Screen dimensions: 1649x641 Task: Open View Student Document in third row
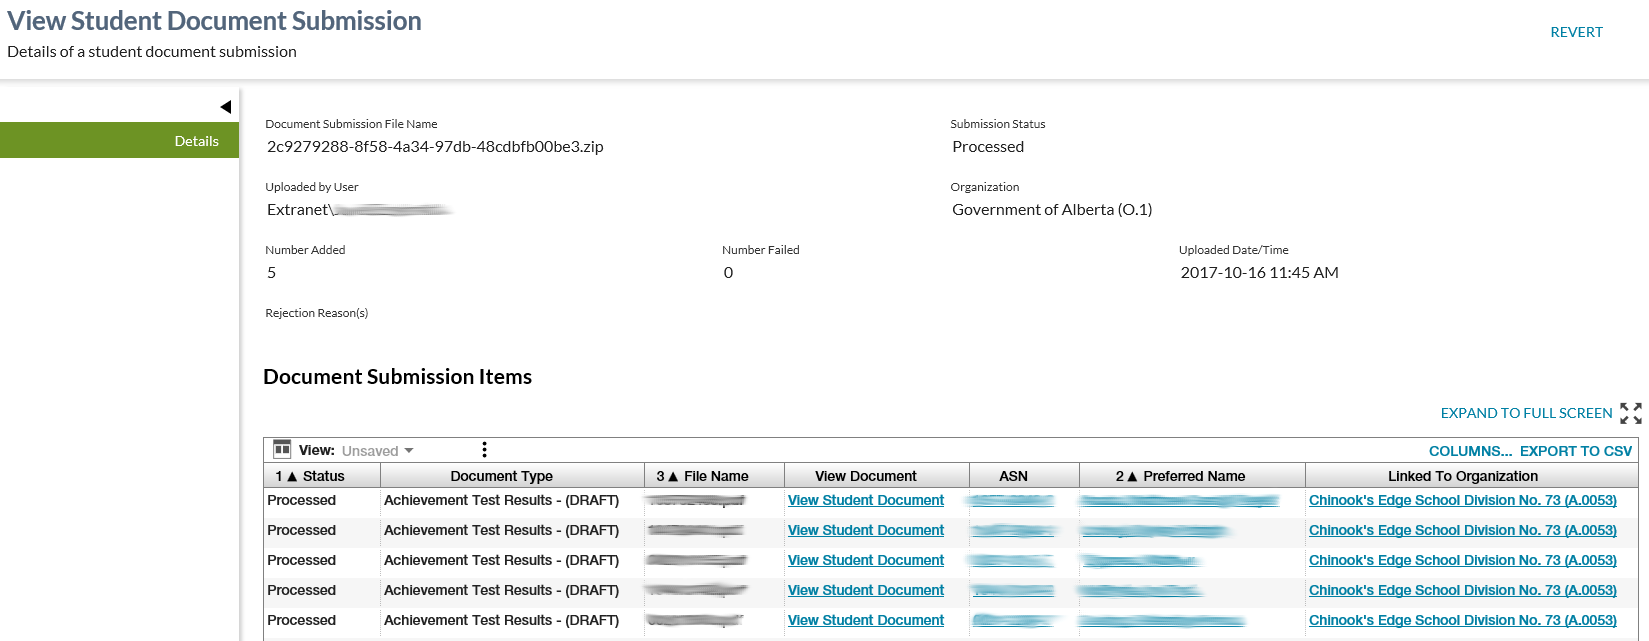(x=865, y=560)
